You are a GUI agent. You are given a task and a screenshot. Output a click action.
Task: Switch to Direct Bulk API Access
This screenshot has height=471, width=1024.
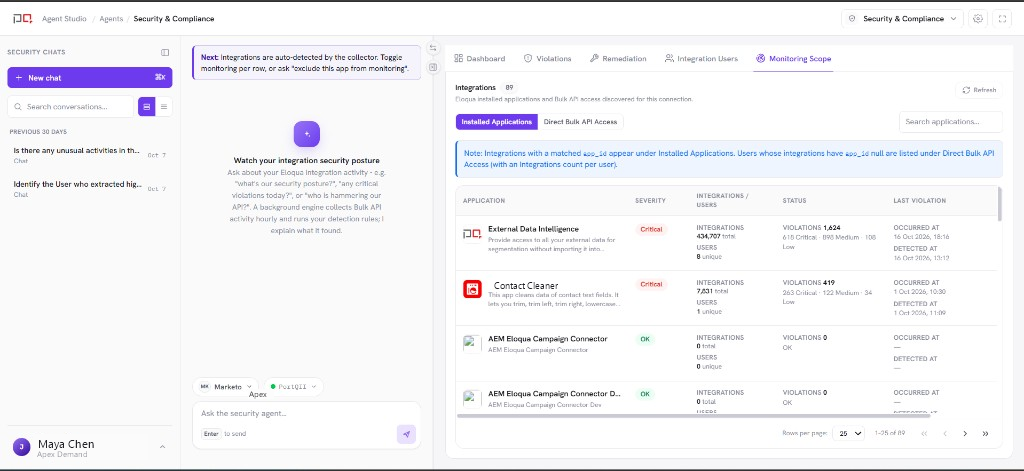(x=581, y=122)
